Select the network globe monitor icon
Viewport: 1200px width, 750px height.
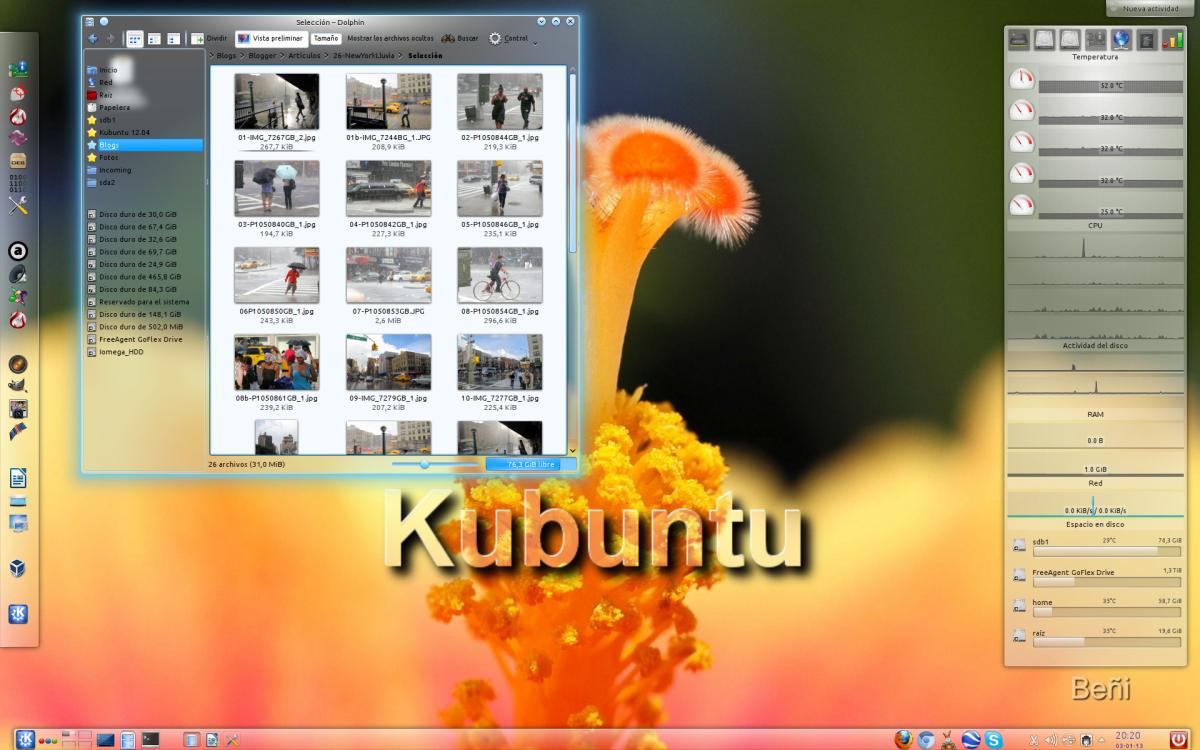click(x=1121, y=40)
